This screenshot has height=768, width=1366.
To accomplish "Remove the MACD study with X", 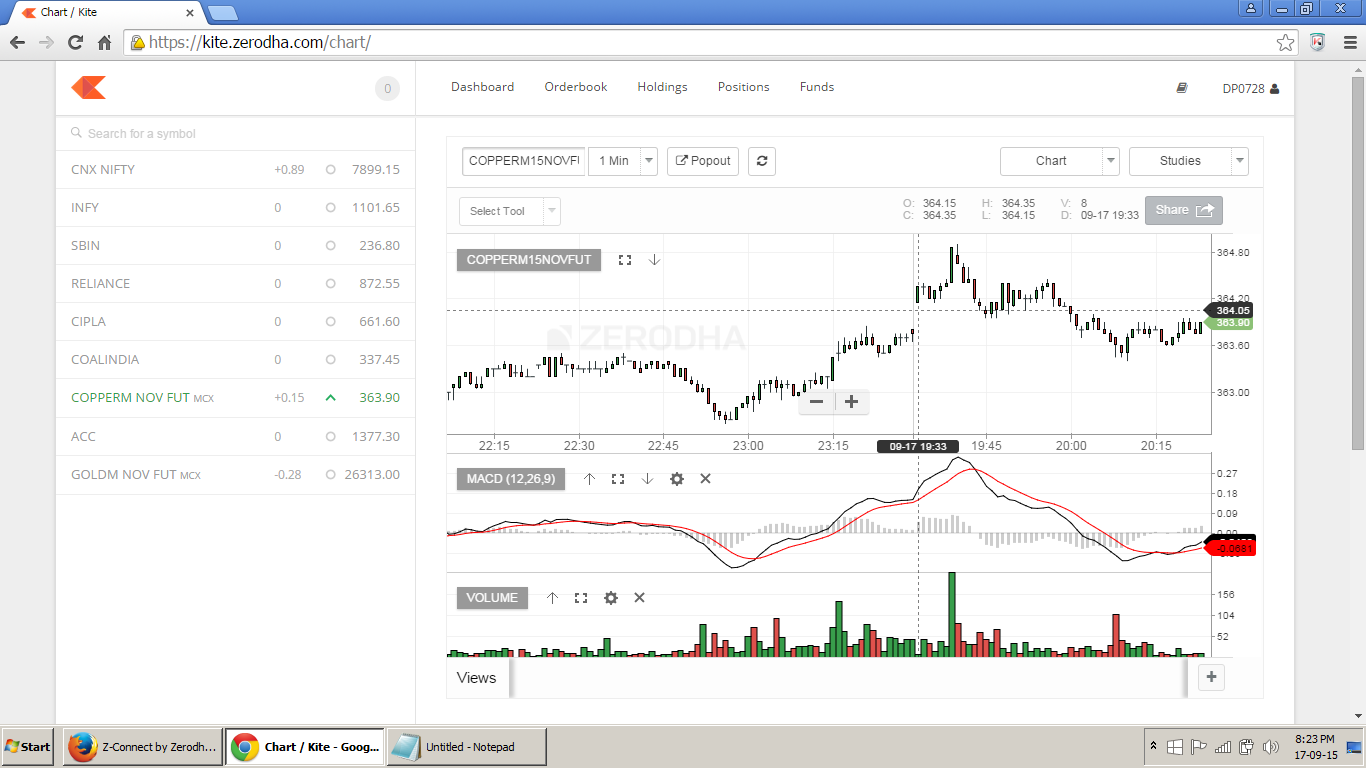I will coord(705,479).
